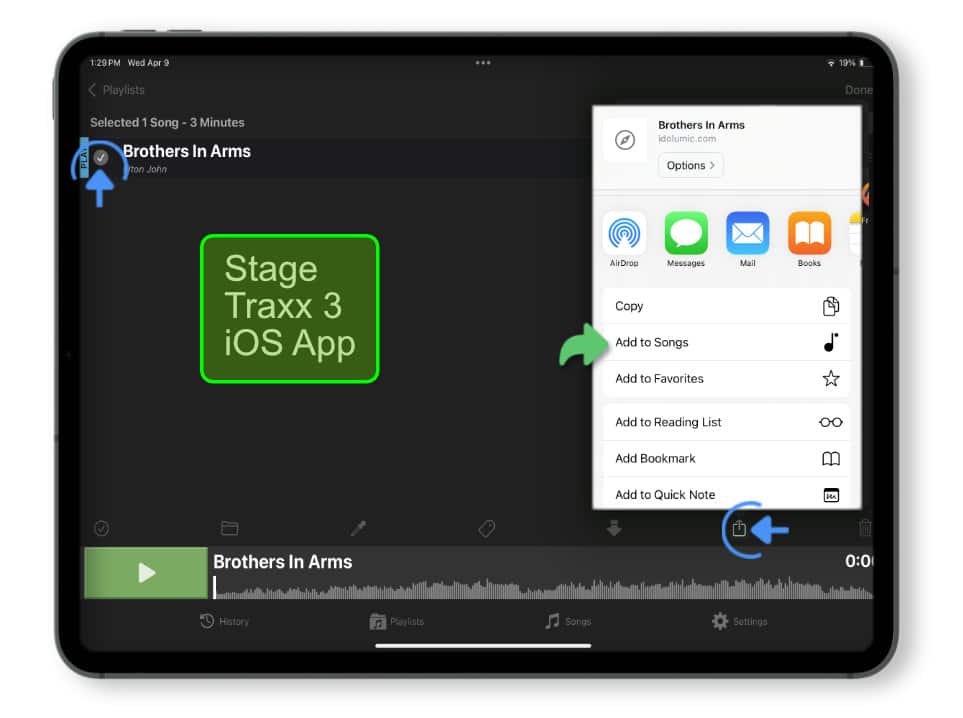Viewport: 963px width, 718px height.
Task: Share via Mail app
Action: click(747, 240)
